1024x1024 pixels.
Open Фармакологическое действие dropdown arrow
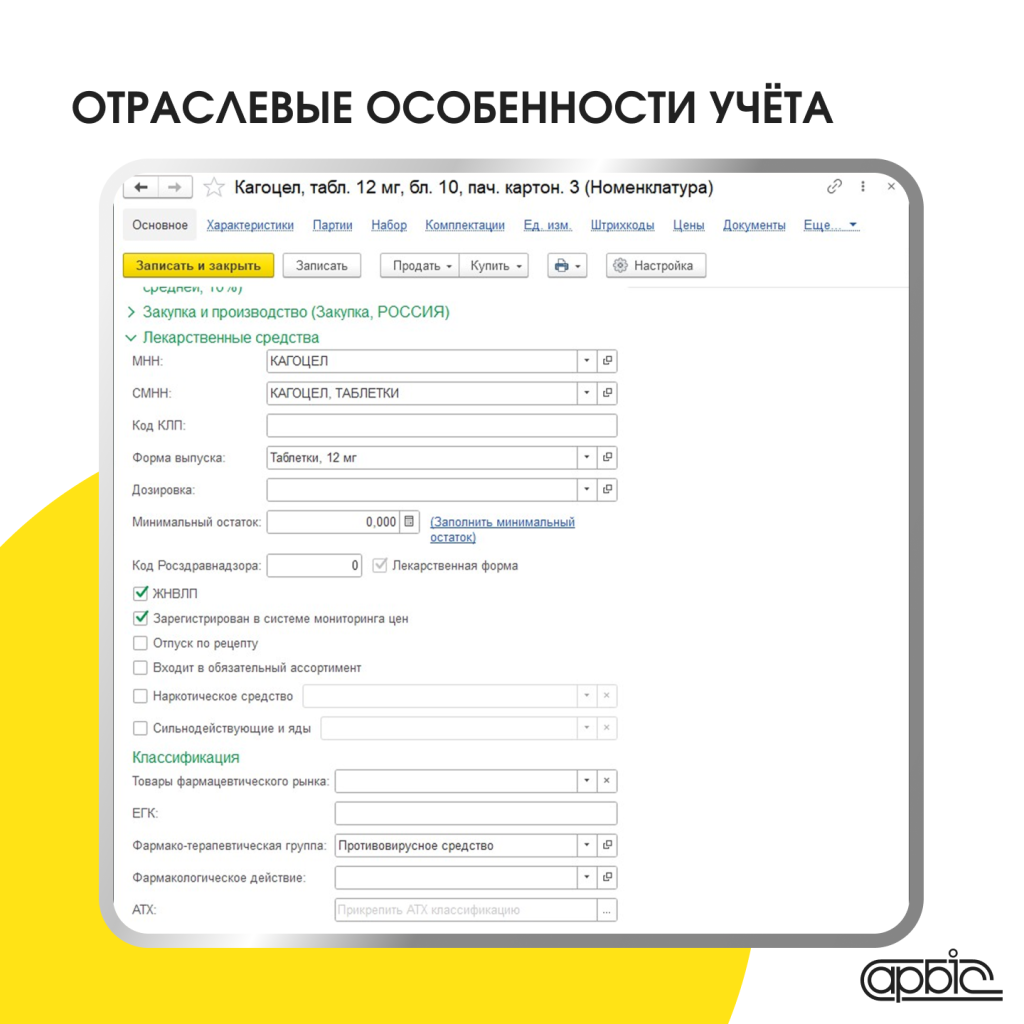(x=586, y=877)
